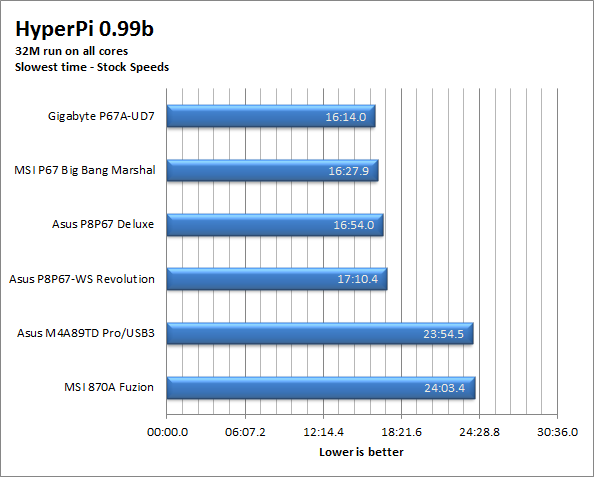
Task: Click the 12:14.4 axis tick label
Action: 324,432
